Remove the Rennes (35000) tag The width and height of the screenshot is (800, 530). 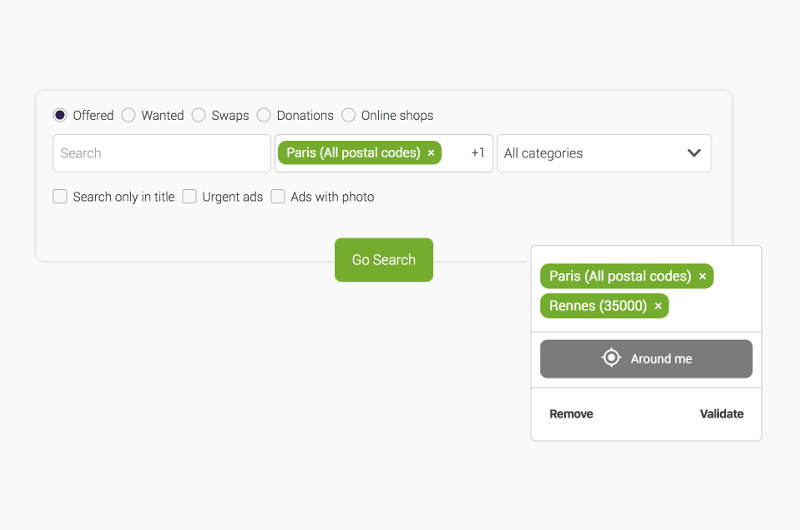coord(658,306)
